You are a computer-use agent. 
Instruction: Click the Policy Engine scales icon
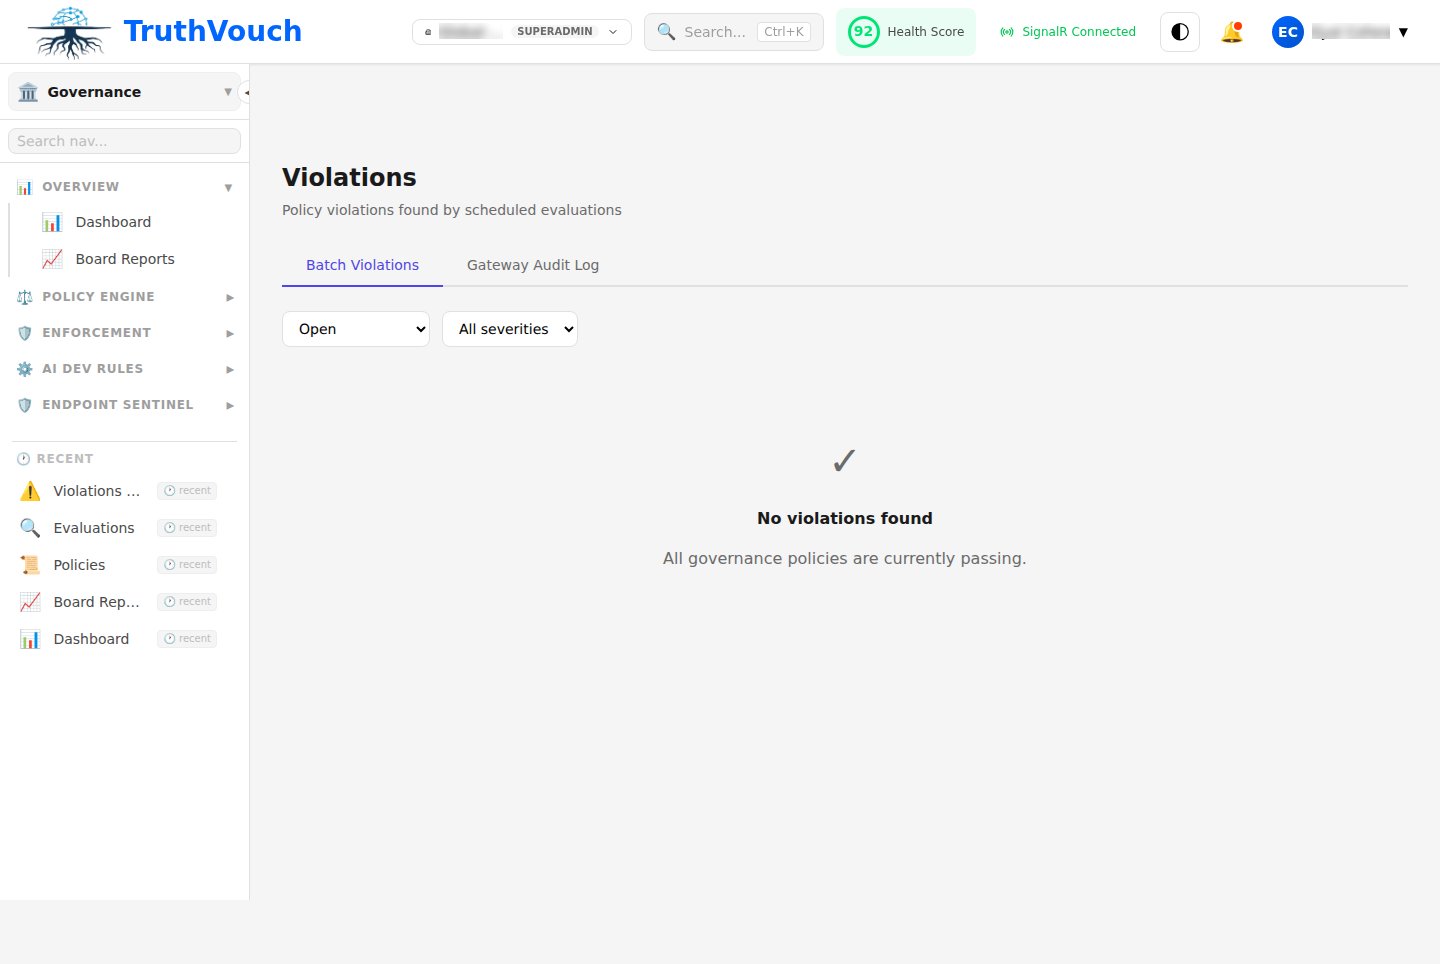tap(23, 296)
